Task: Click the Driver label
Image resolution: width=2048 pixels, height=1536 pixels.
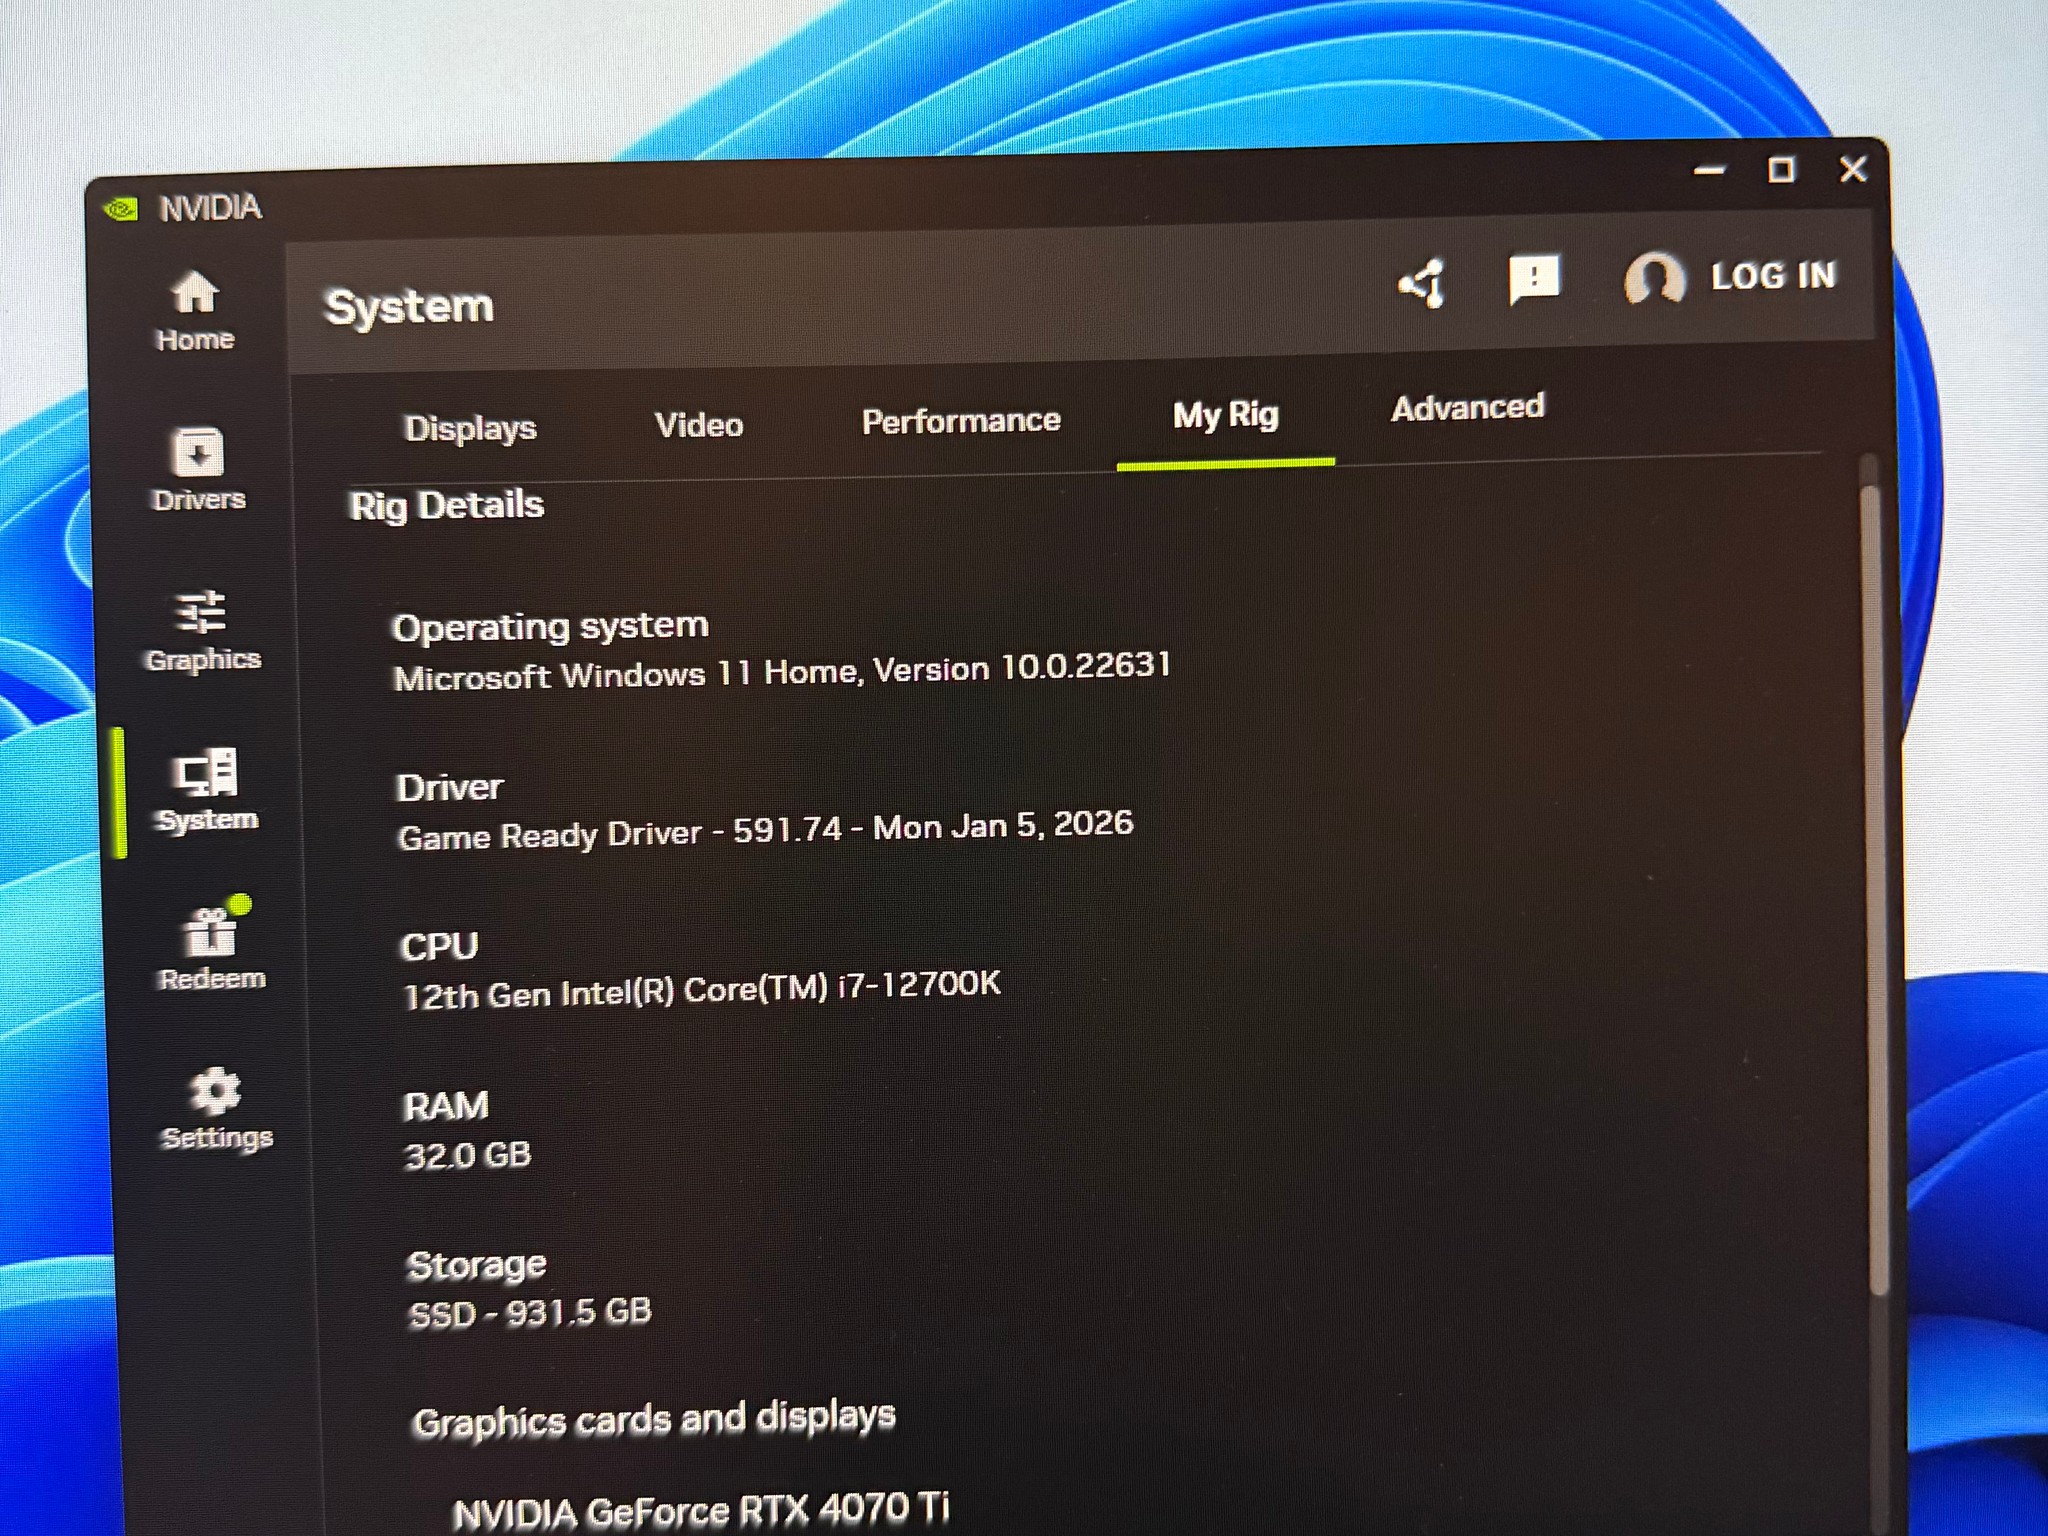Action: [449, 788]
